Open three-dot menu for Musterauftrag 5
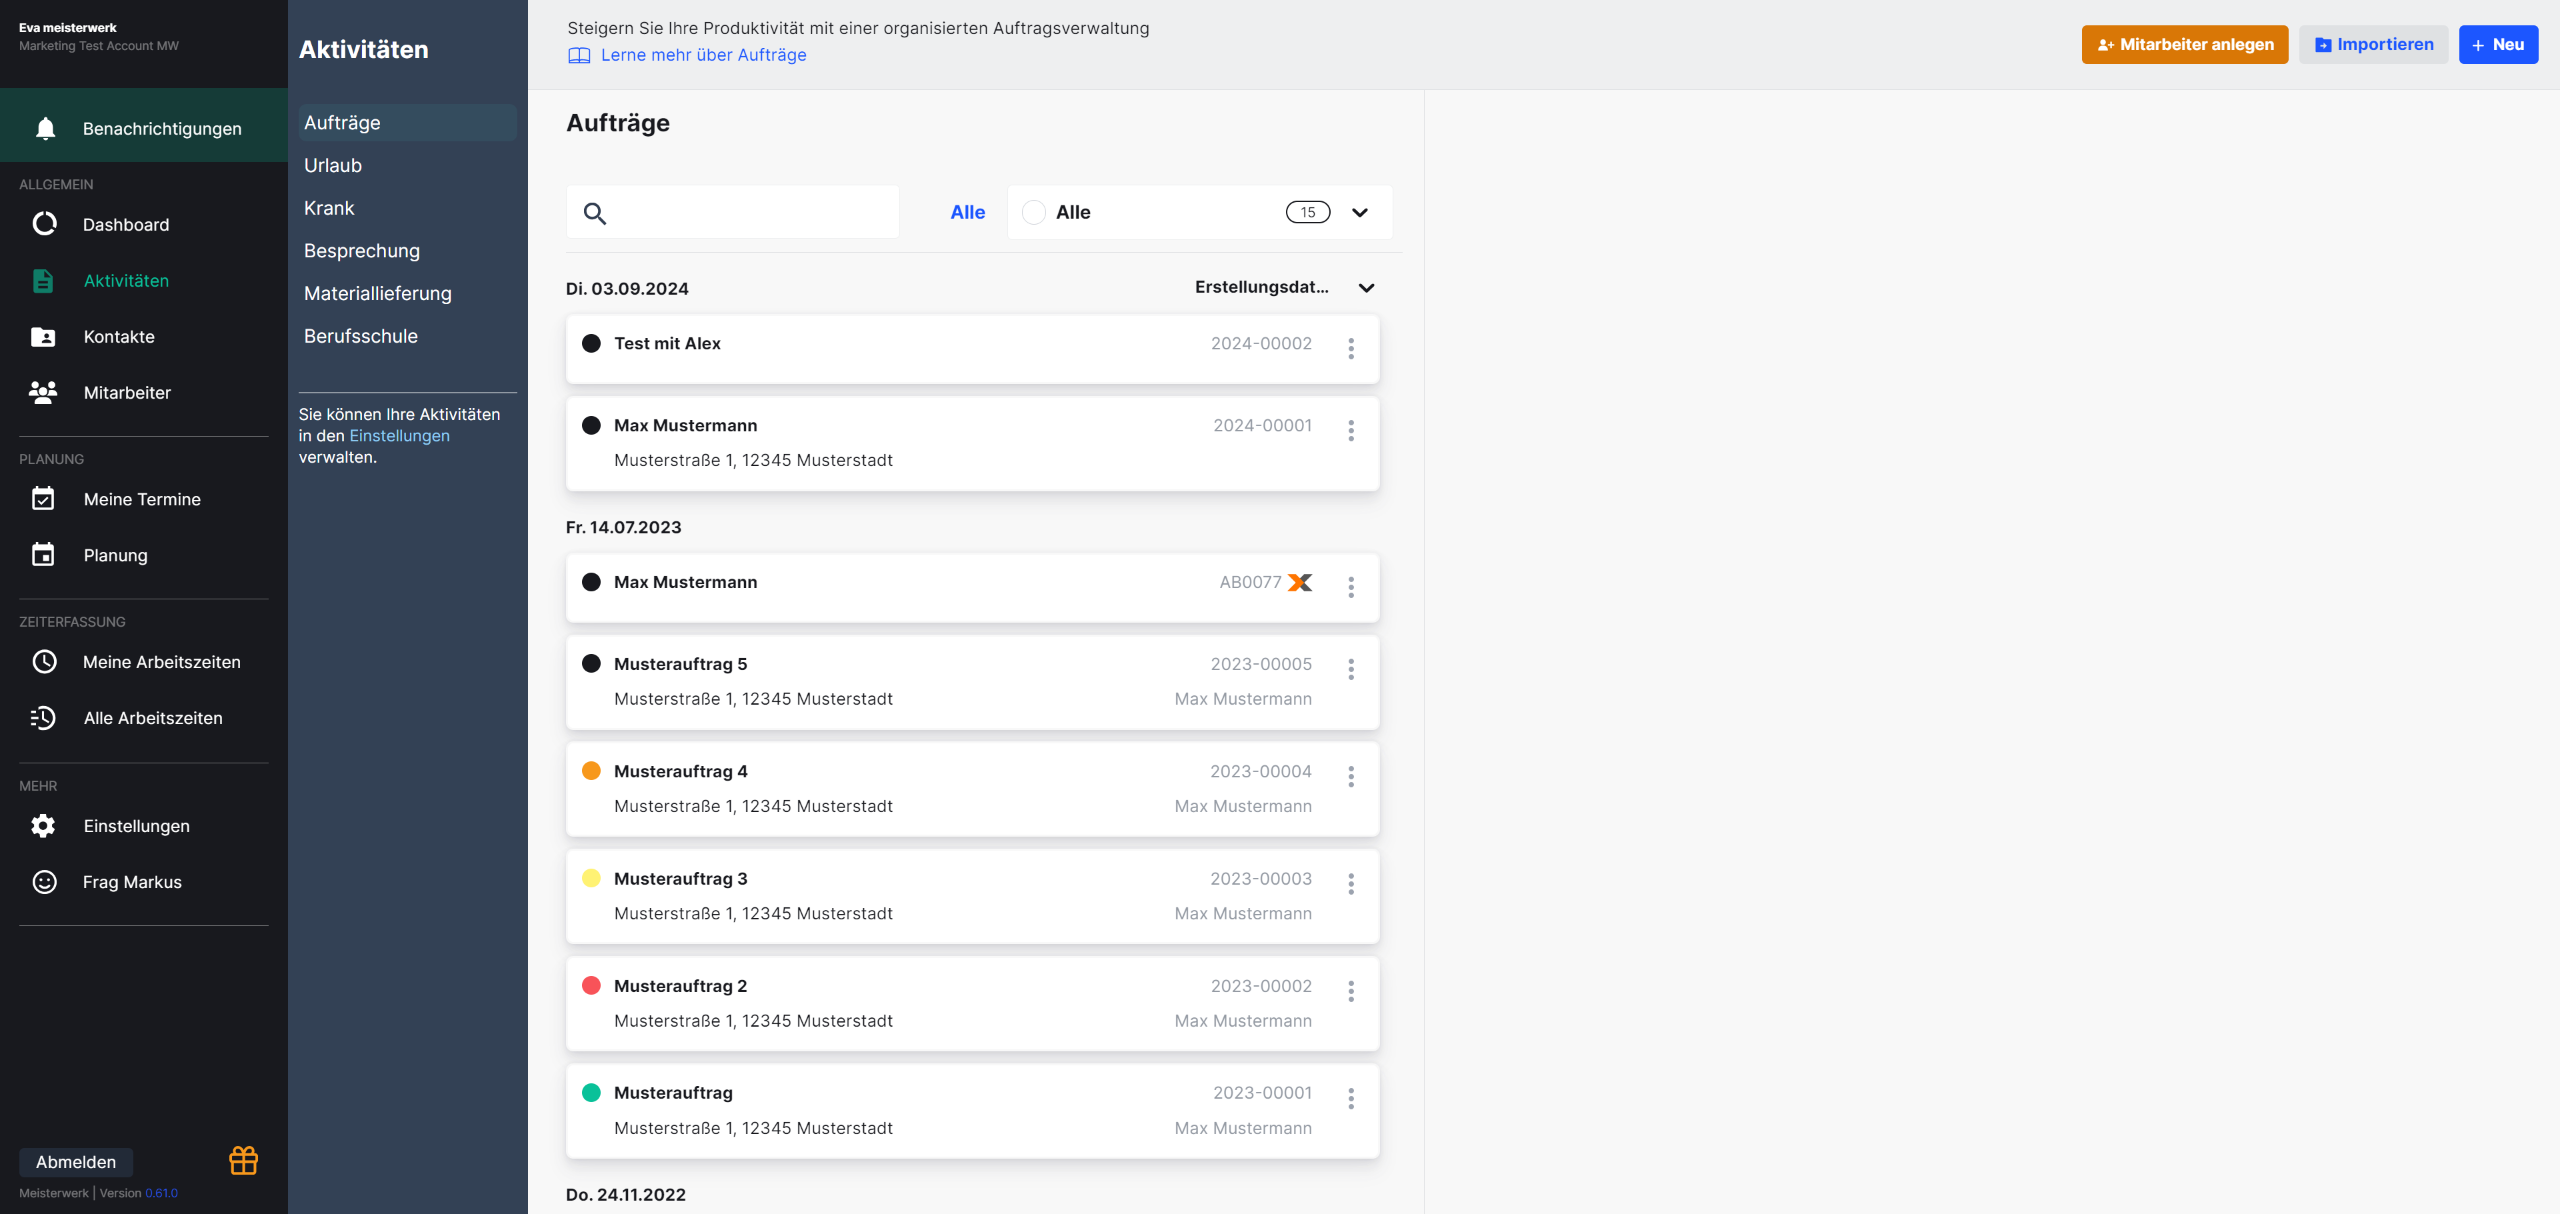The width and height of the screenshot is (2560, 1214). tap(1351, 669)
